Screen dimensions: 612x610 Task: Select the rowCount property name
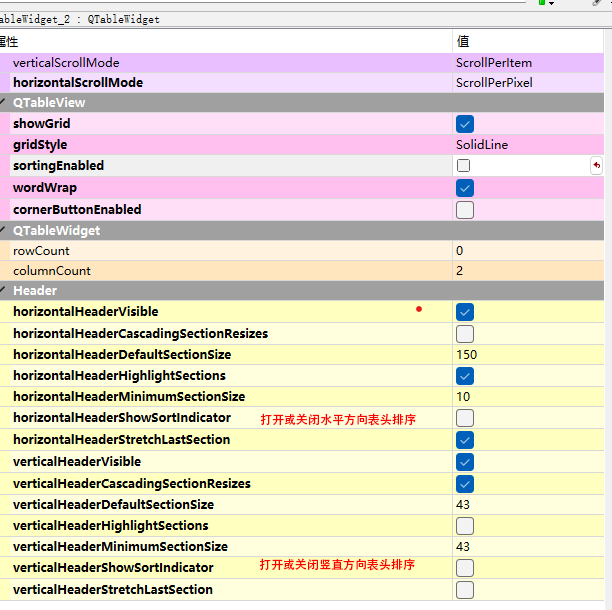[x=41, y=251]
